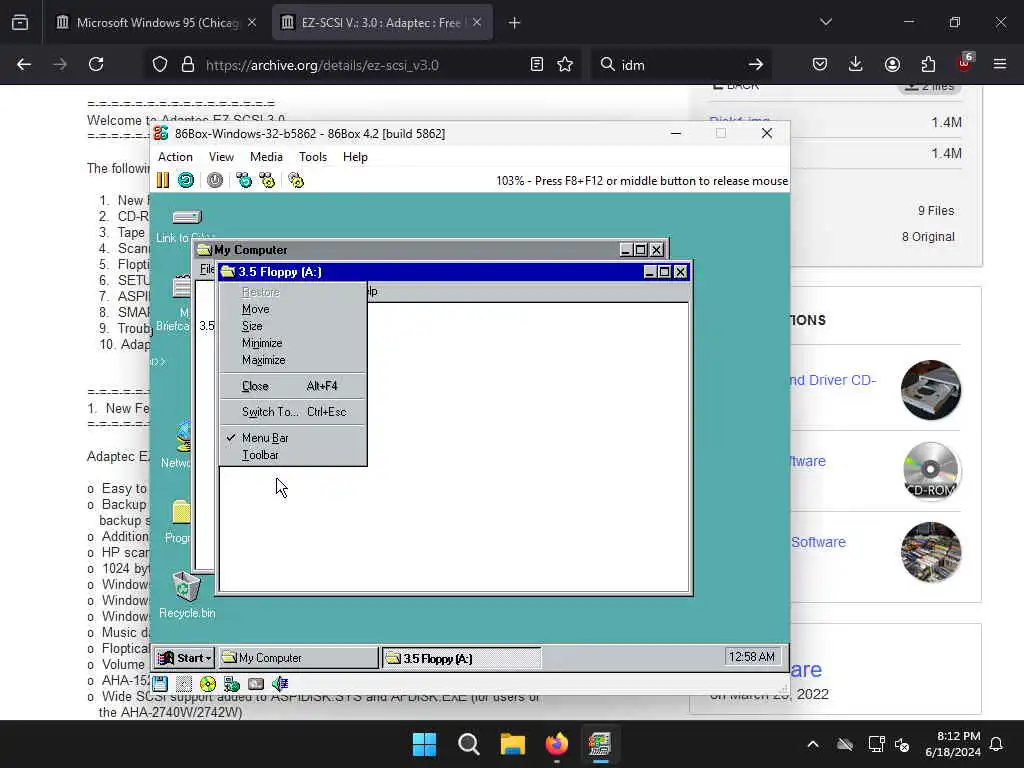The width and height of the screenshot is (1024, 768).
Task: Click the Ctrl+Alt+Del toolbar icon in 86Box
Action: coord(244,180)
